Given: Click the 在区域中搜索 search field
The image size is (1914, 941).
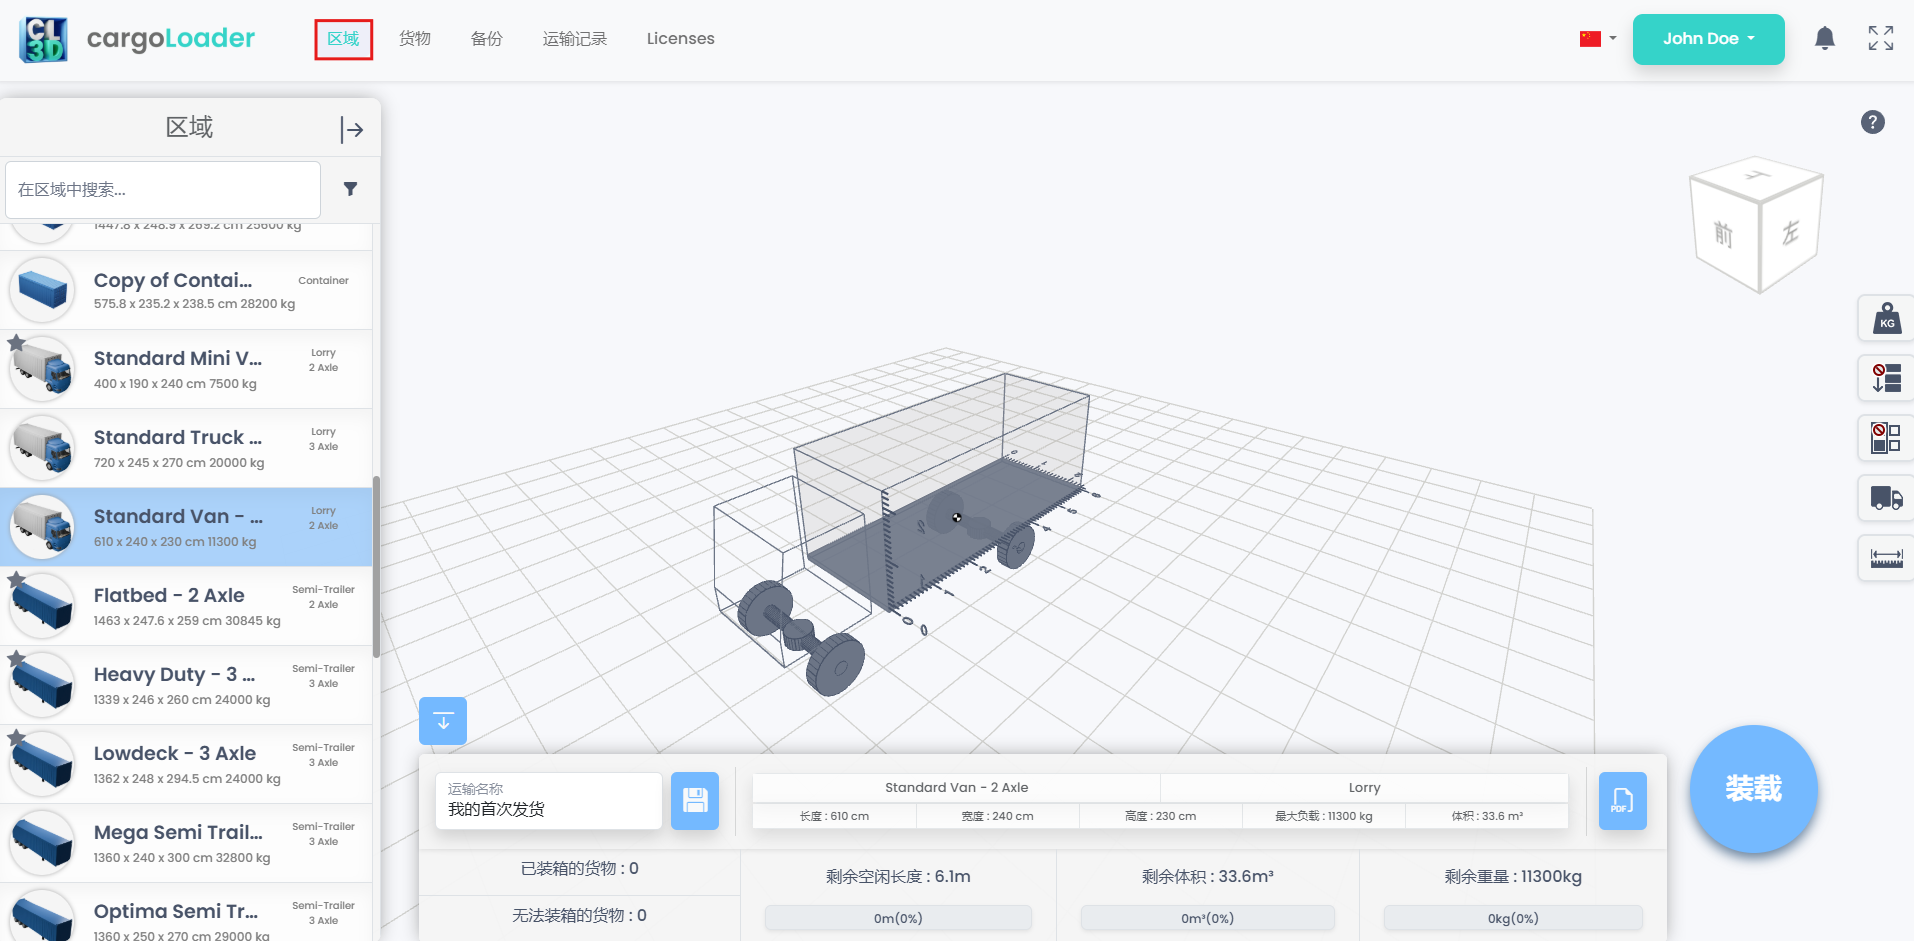Looking at the screenshot, I should click(x=163, y=189).
